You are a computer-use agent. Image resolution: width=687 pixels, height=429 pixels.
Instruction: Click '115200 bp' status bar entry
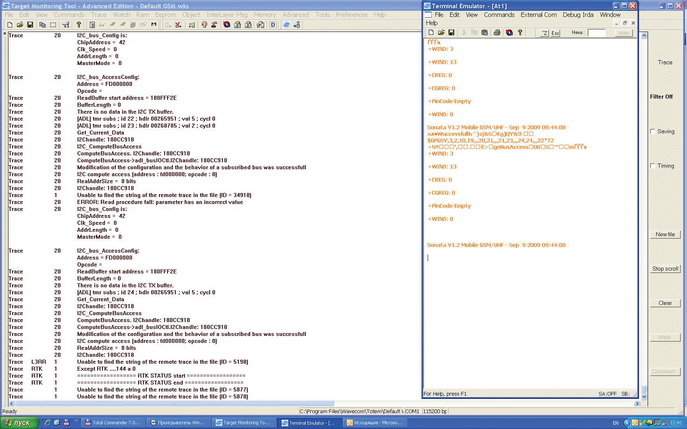click(x=435, y=411)
